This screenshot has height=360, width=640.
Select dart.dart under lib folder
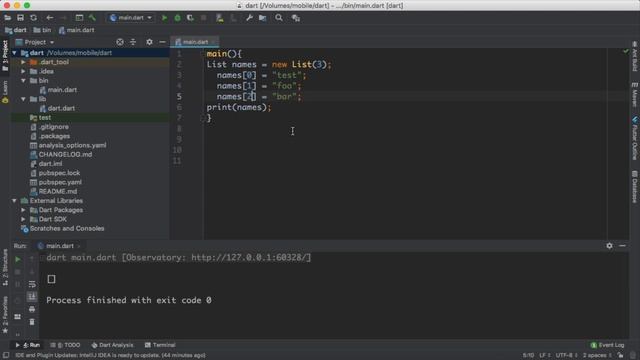tap(58, 109)
